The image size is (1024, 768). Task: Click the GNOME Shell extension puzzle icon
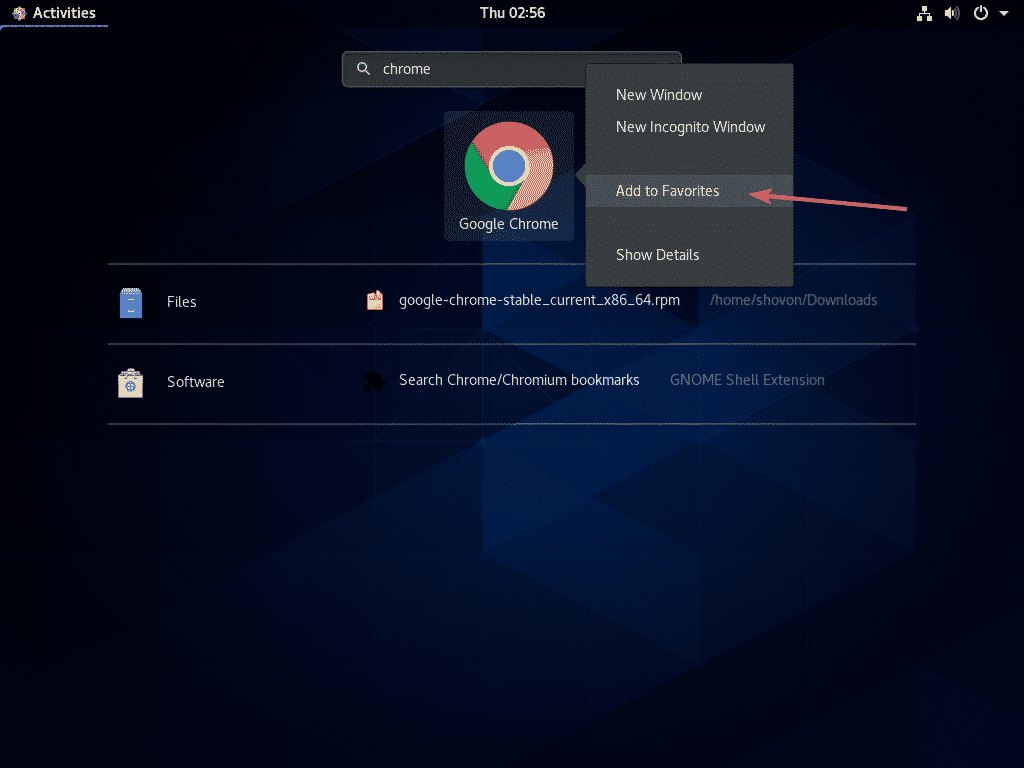(374, 380)
